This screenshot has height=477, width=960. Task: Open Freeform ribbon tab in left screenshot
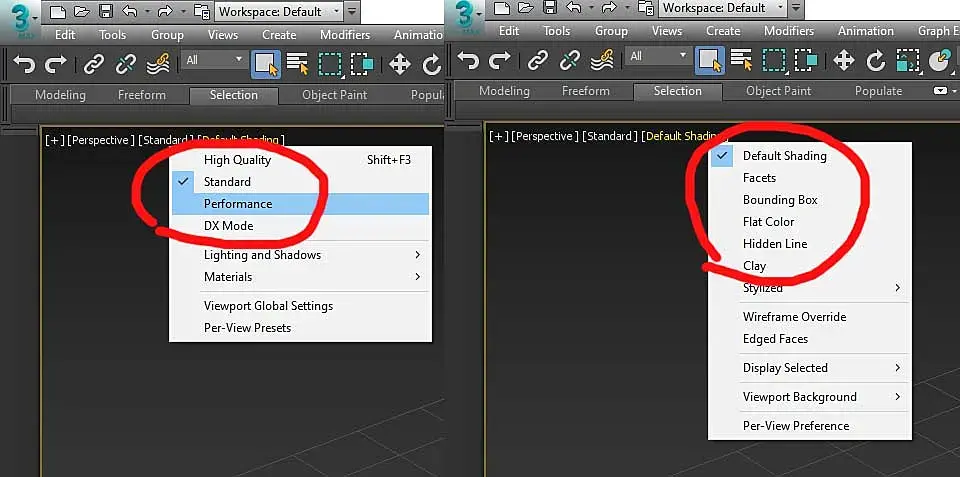[141, 95]
